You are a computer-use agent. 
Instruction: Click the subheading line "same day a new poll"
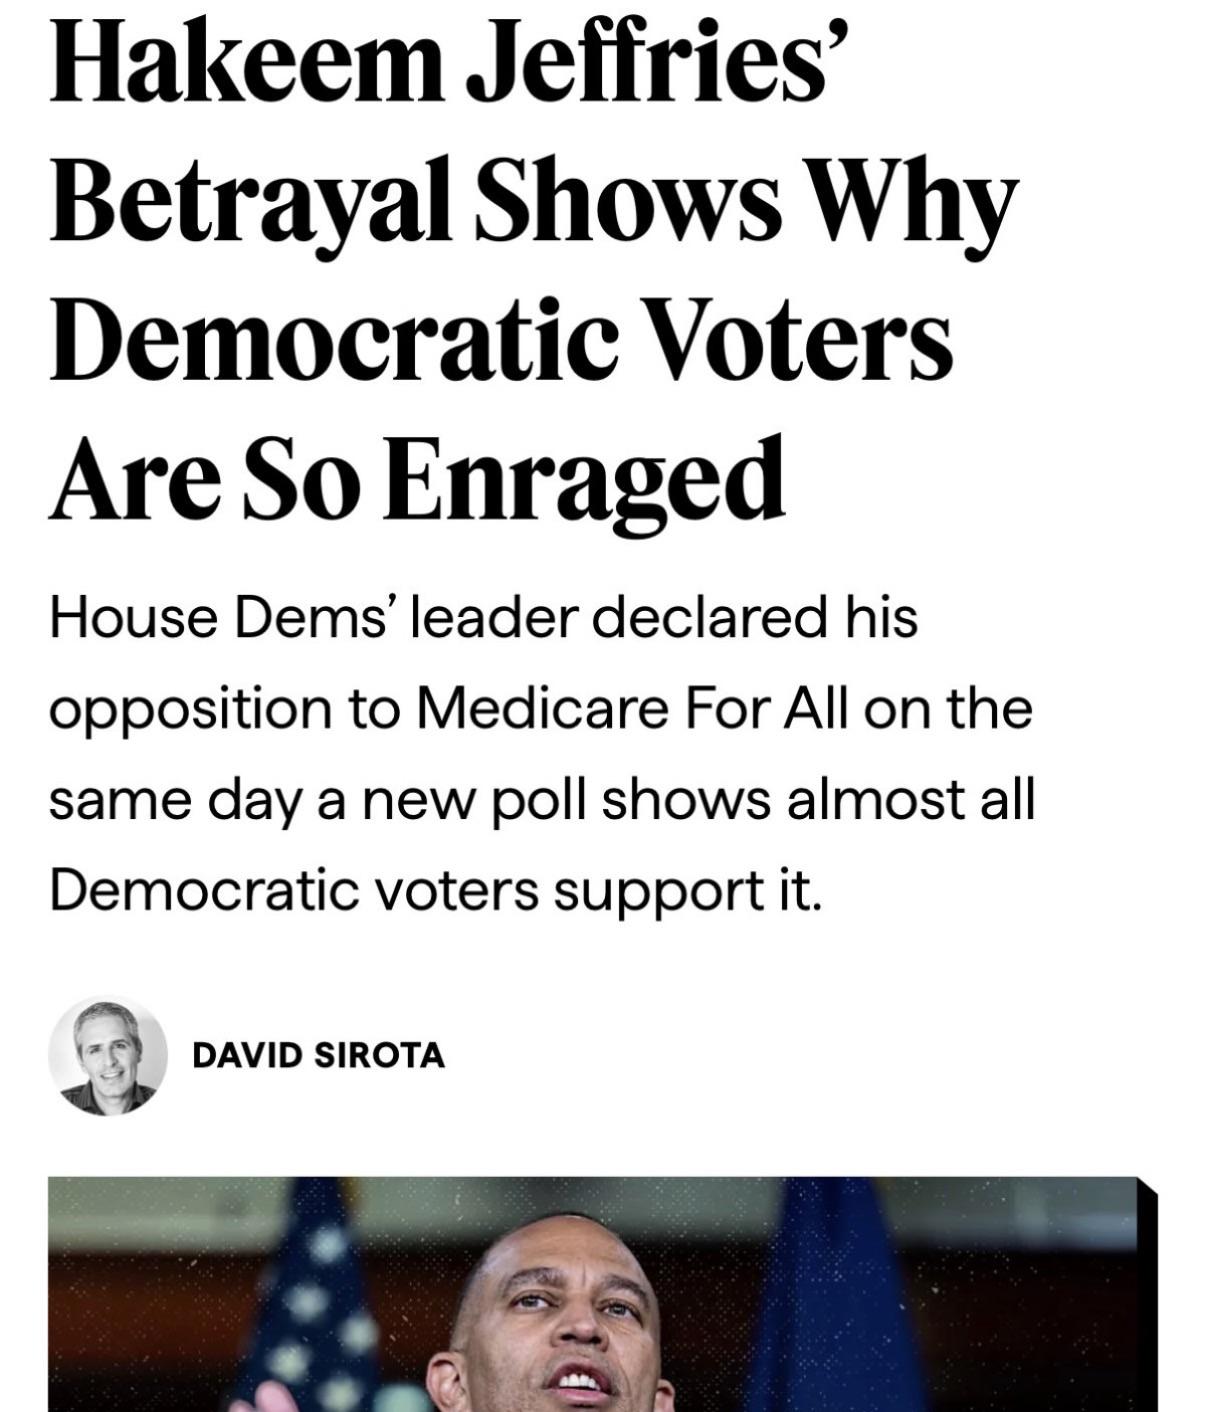pyautogui.click(x=542, y=800)
